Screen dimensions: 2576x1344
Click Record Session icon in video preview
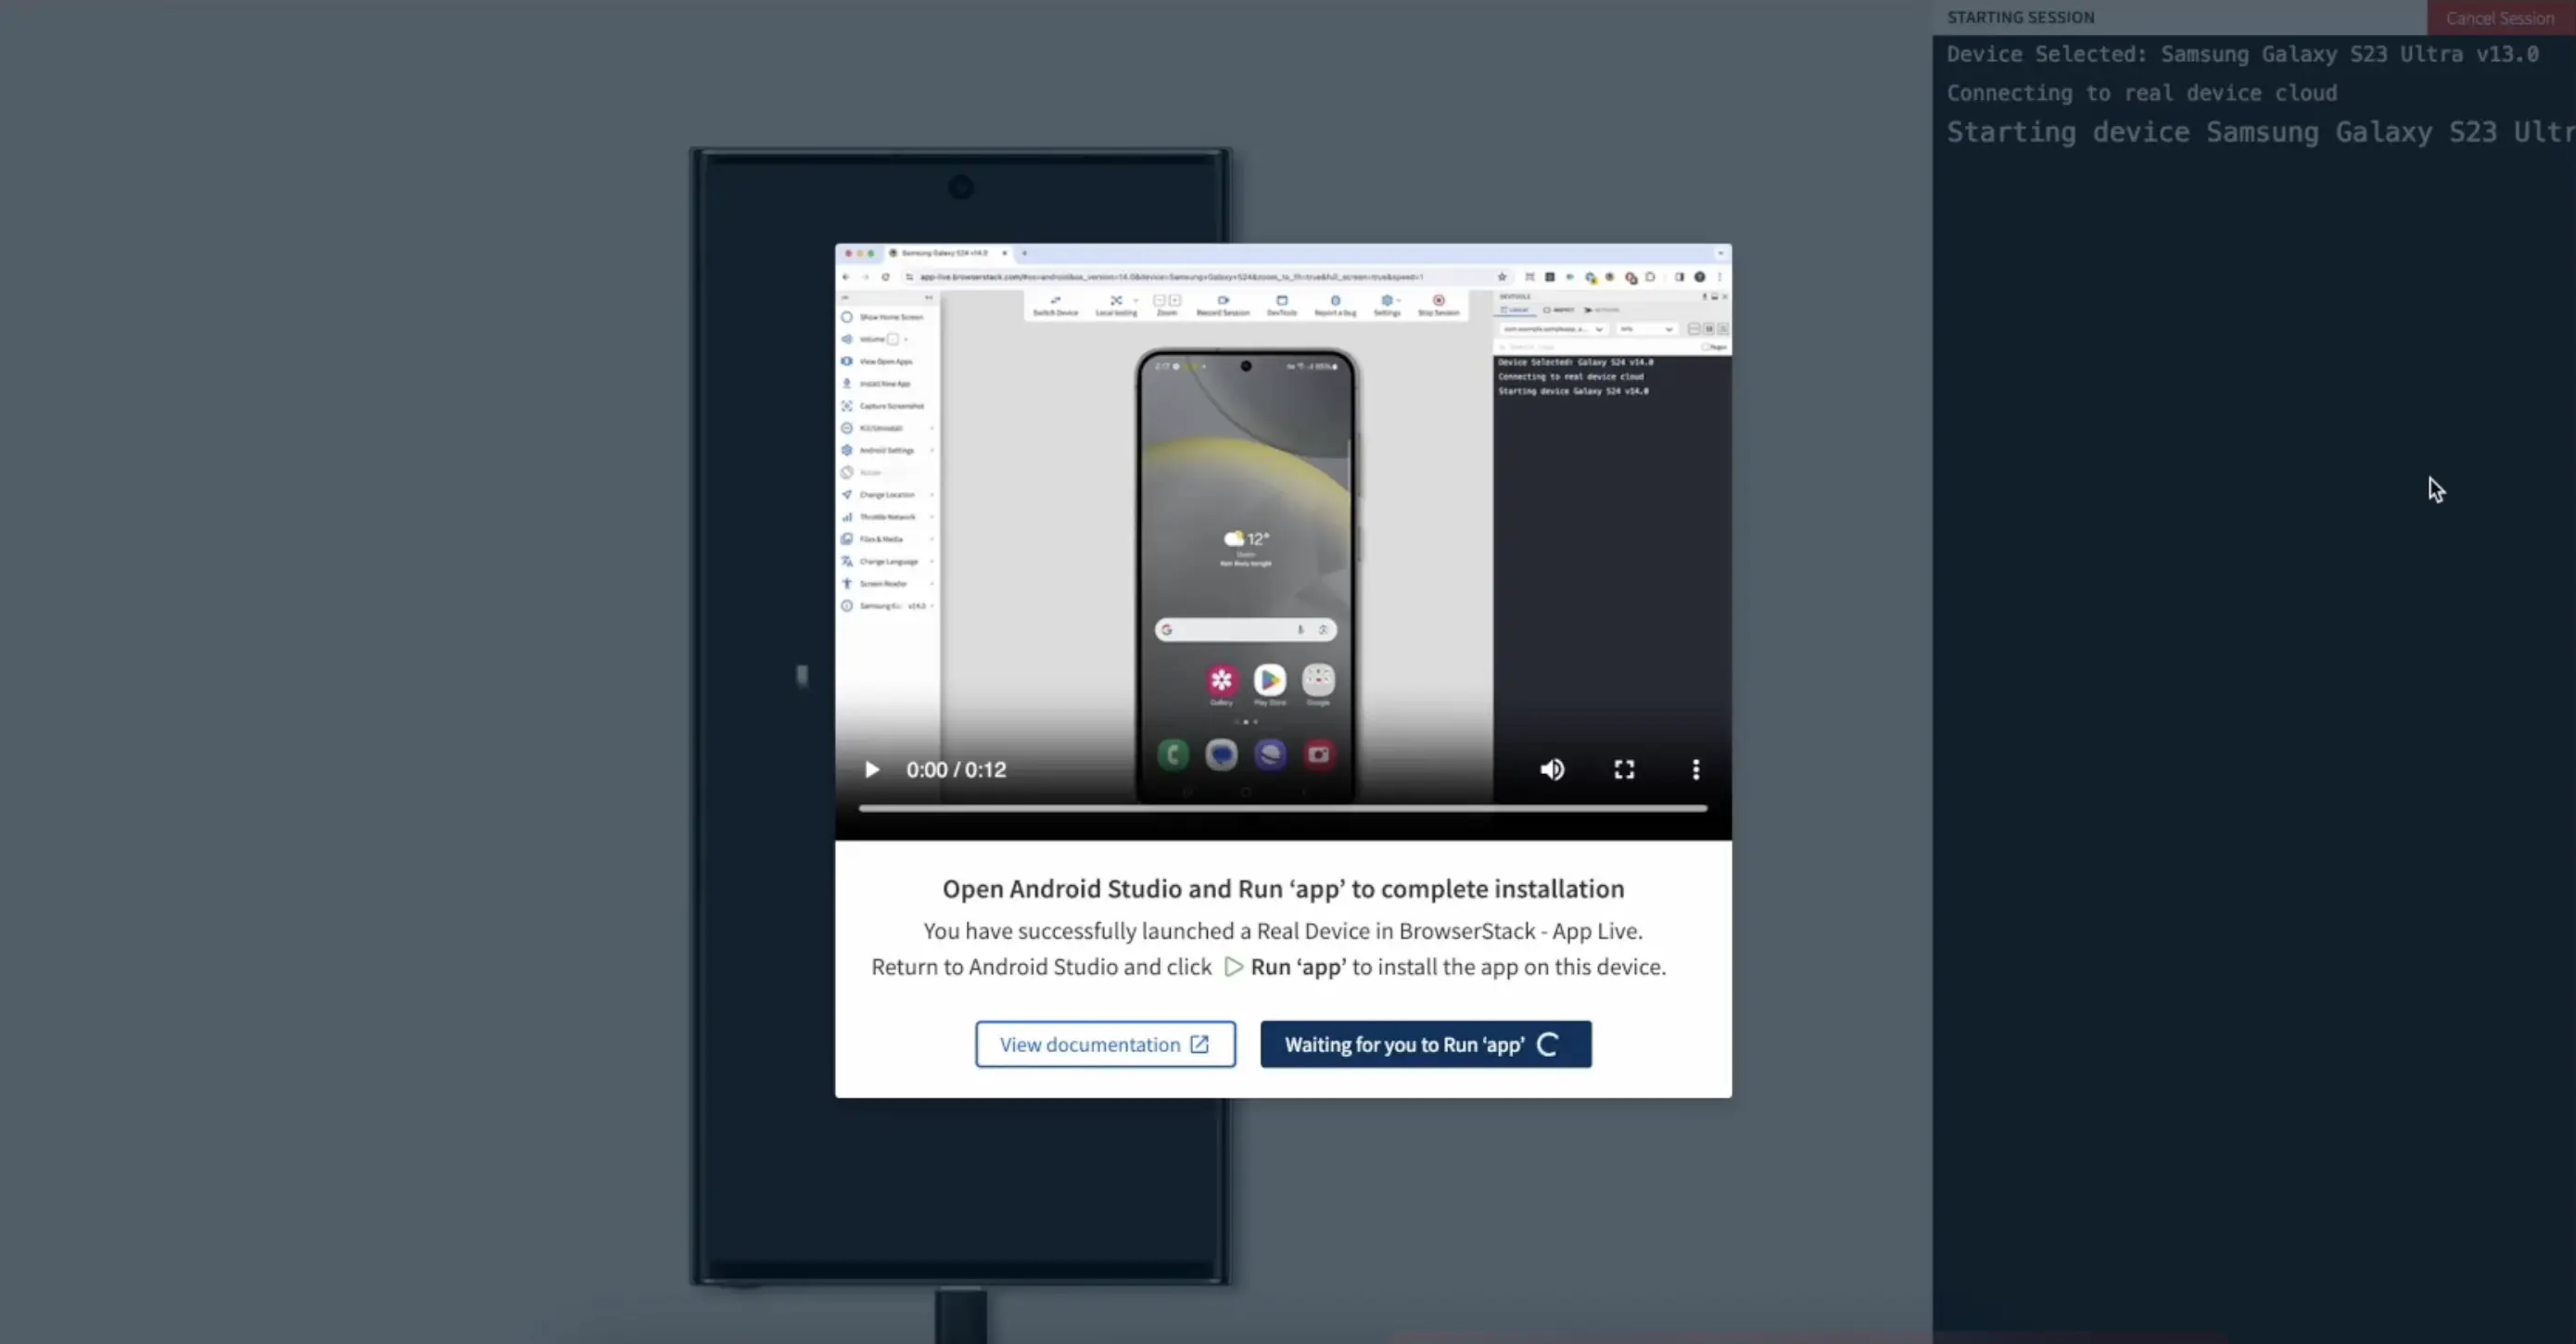(1222, 304)
